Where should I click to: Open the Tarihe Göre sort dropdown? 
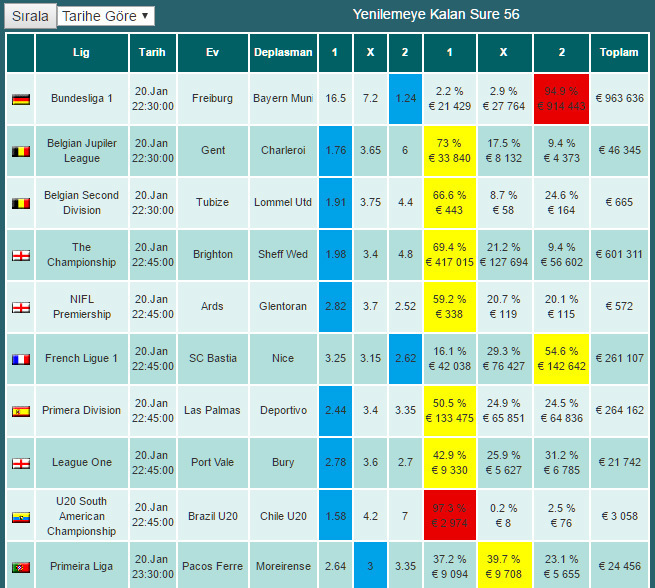pos(106,16)
